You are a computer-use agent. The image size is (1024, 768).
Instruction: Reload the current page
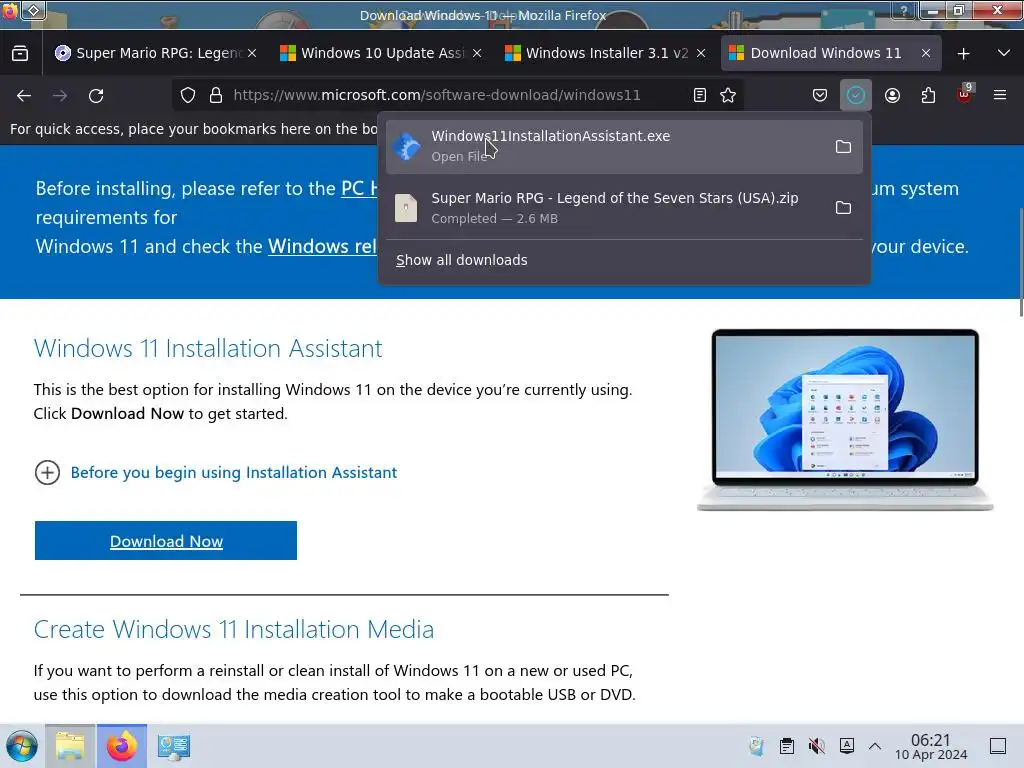tap(96, 95)
